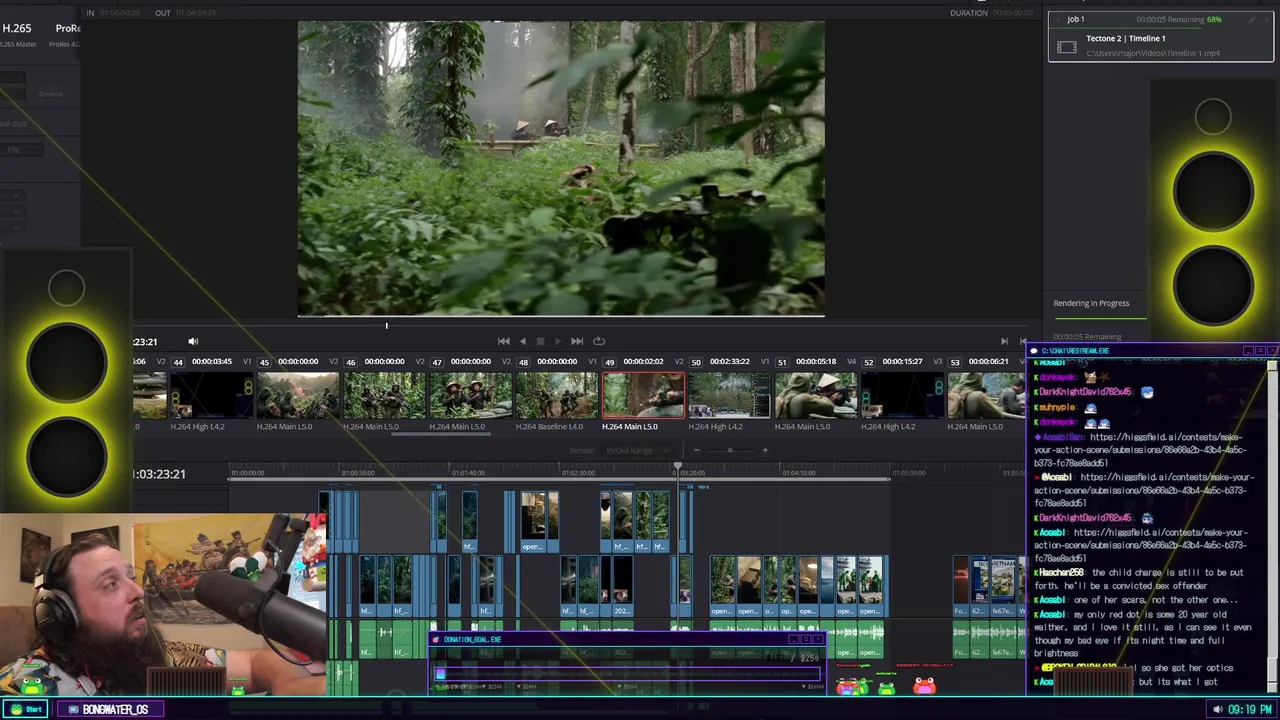Select clip 45 thumbnail
The width and height of the screenshot is (1280, 720).
[297, 395]
